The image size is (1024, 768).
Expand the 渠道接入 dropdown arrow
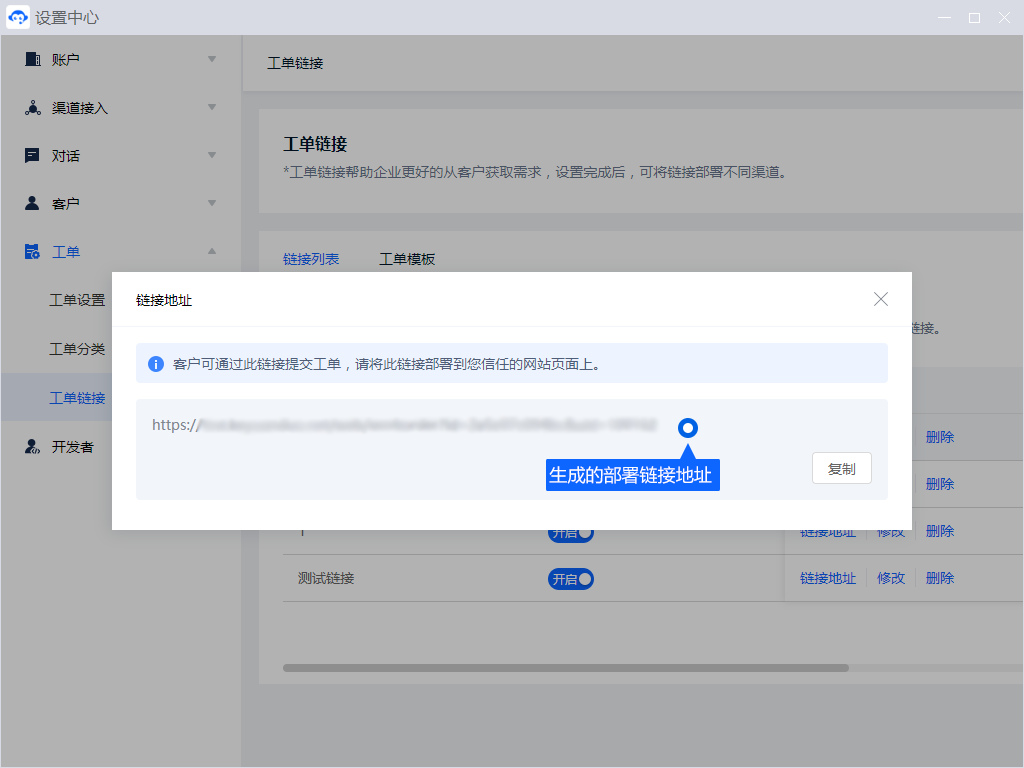tap(211, 107)
